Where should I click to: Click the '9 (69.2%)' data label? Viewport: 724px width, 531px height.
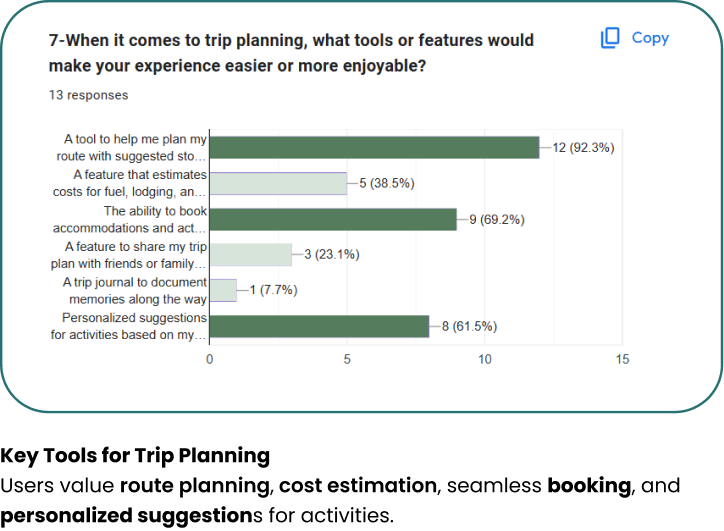tap(497, 219)
